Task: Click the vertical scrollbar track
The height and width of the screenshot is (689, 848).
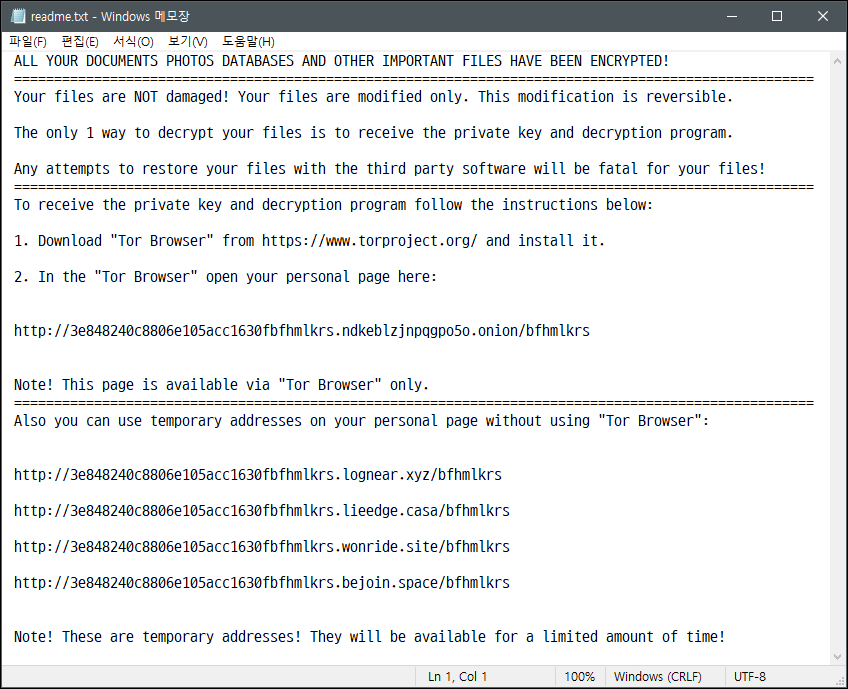Action: tap(837, 359)
